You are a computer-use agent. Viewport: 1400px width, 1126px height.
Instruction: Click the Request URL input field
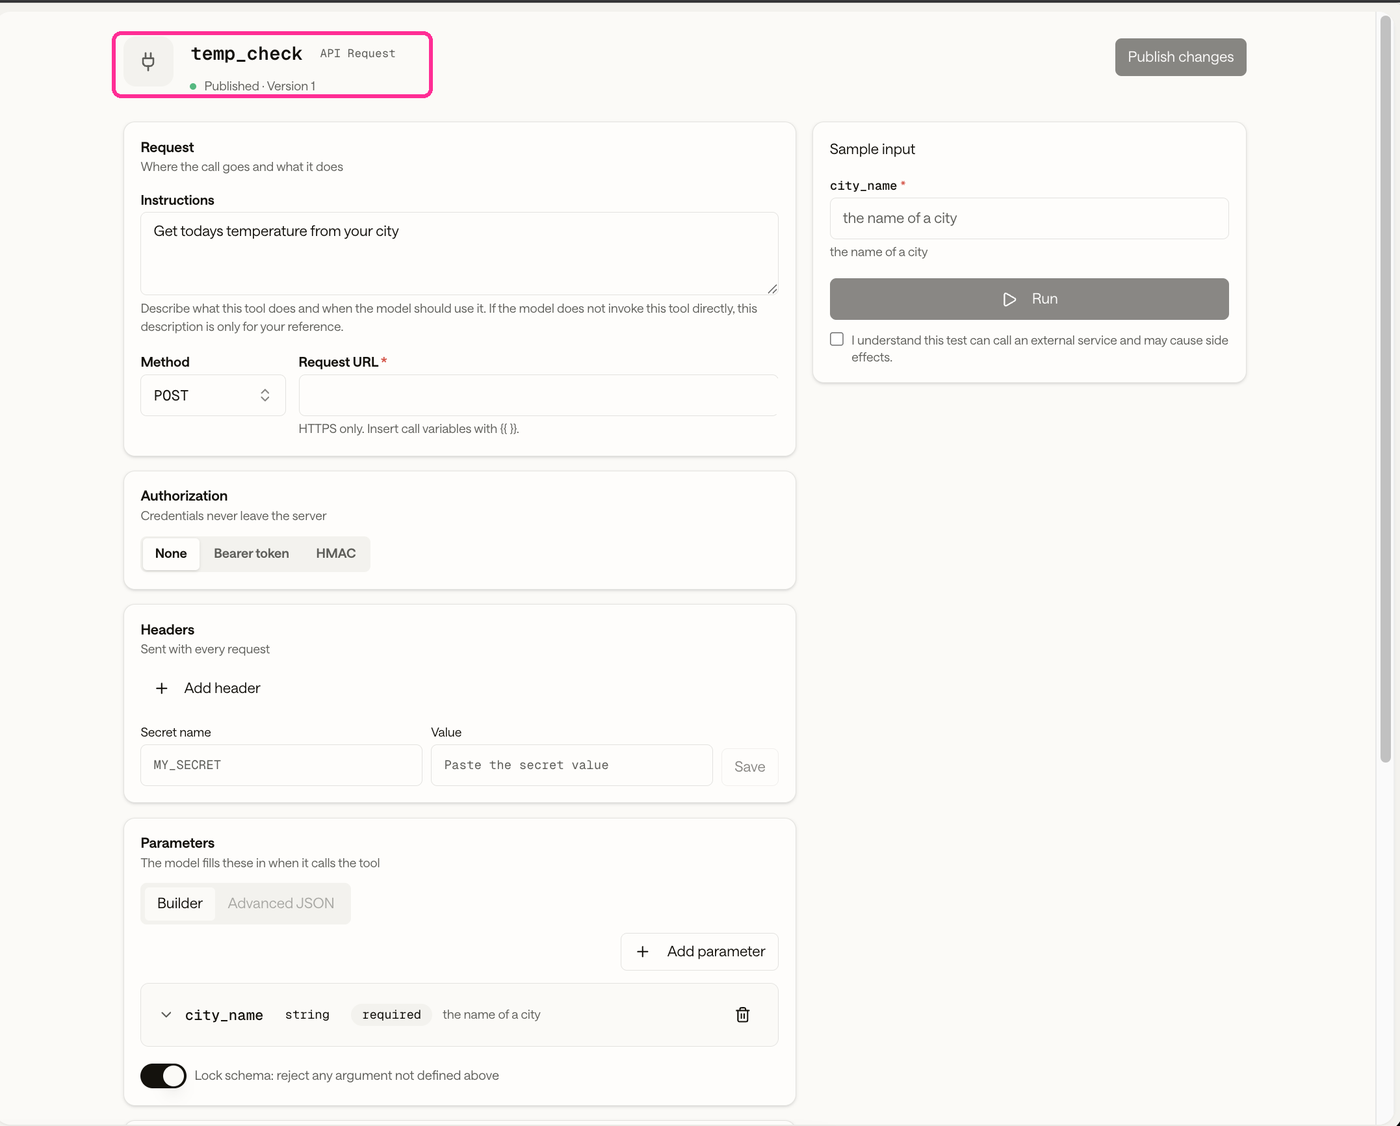(538, 395)
